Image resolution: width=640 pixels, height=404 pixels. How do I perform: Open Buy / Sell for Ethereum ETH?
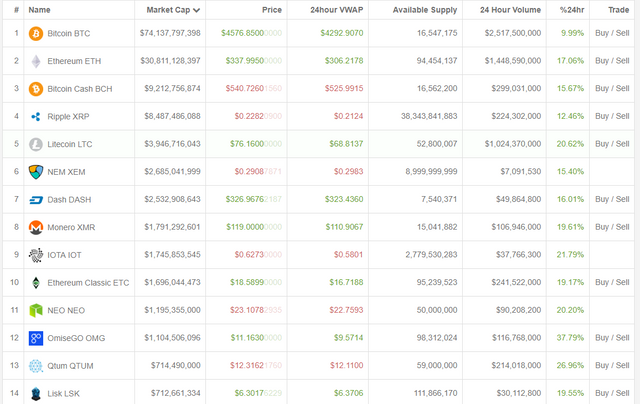[x=612, y=61]
